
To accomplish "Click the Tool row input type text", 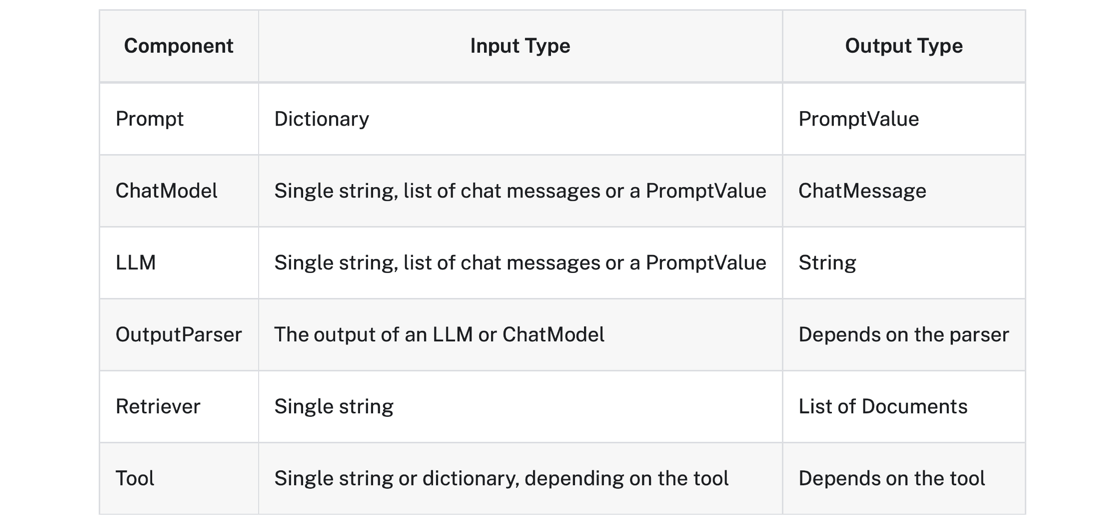I will pos(501,479).
